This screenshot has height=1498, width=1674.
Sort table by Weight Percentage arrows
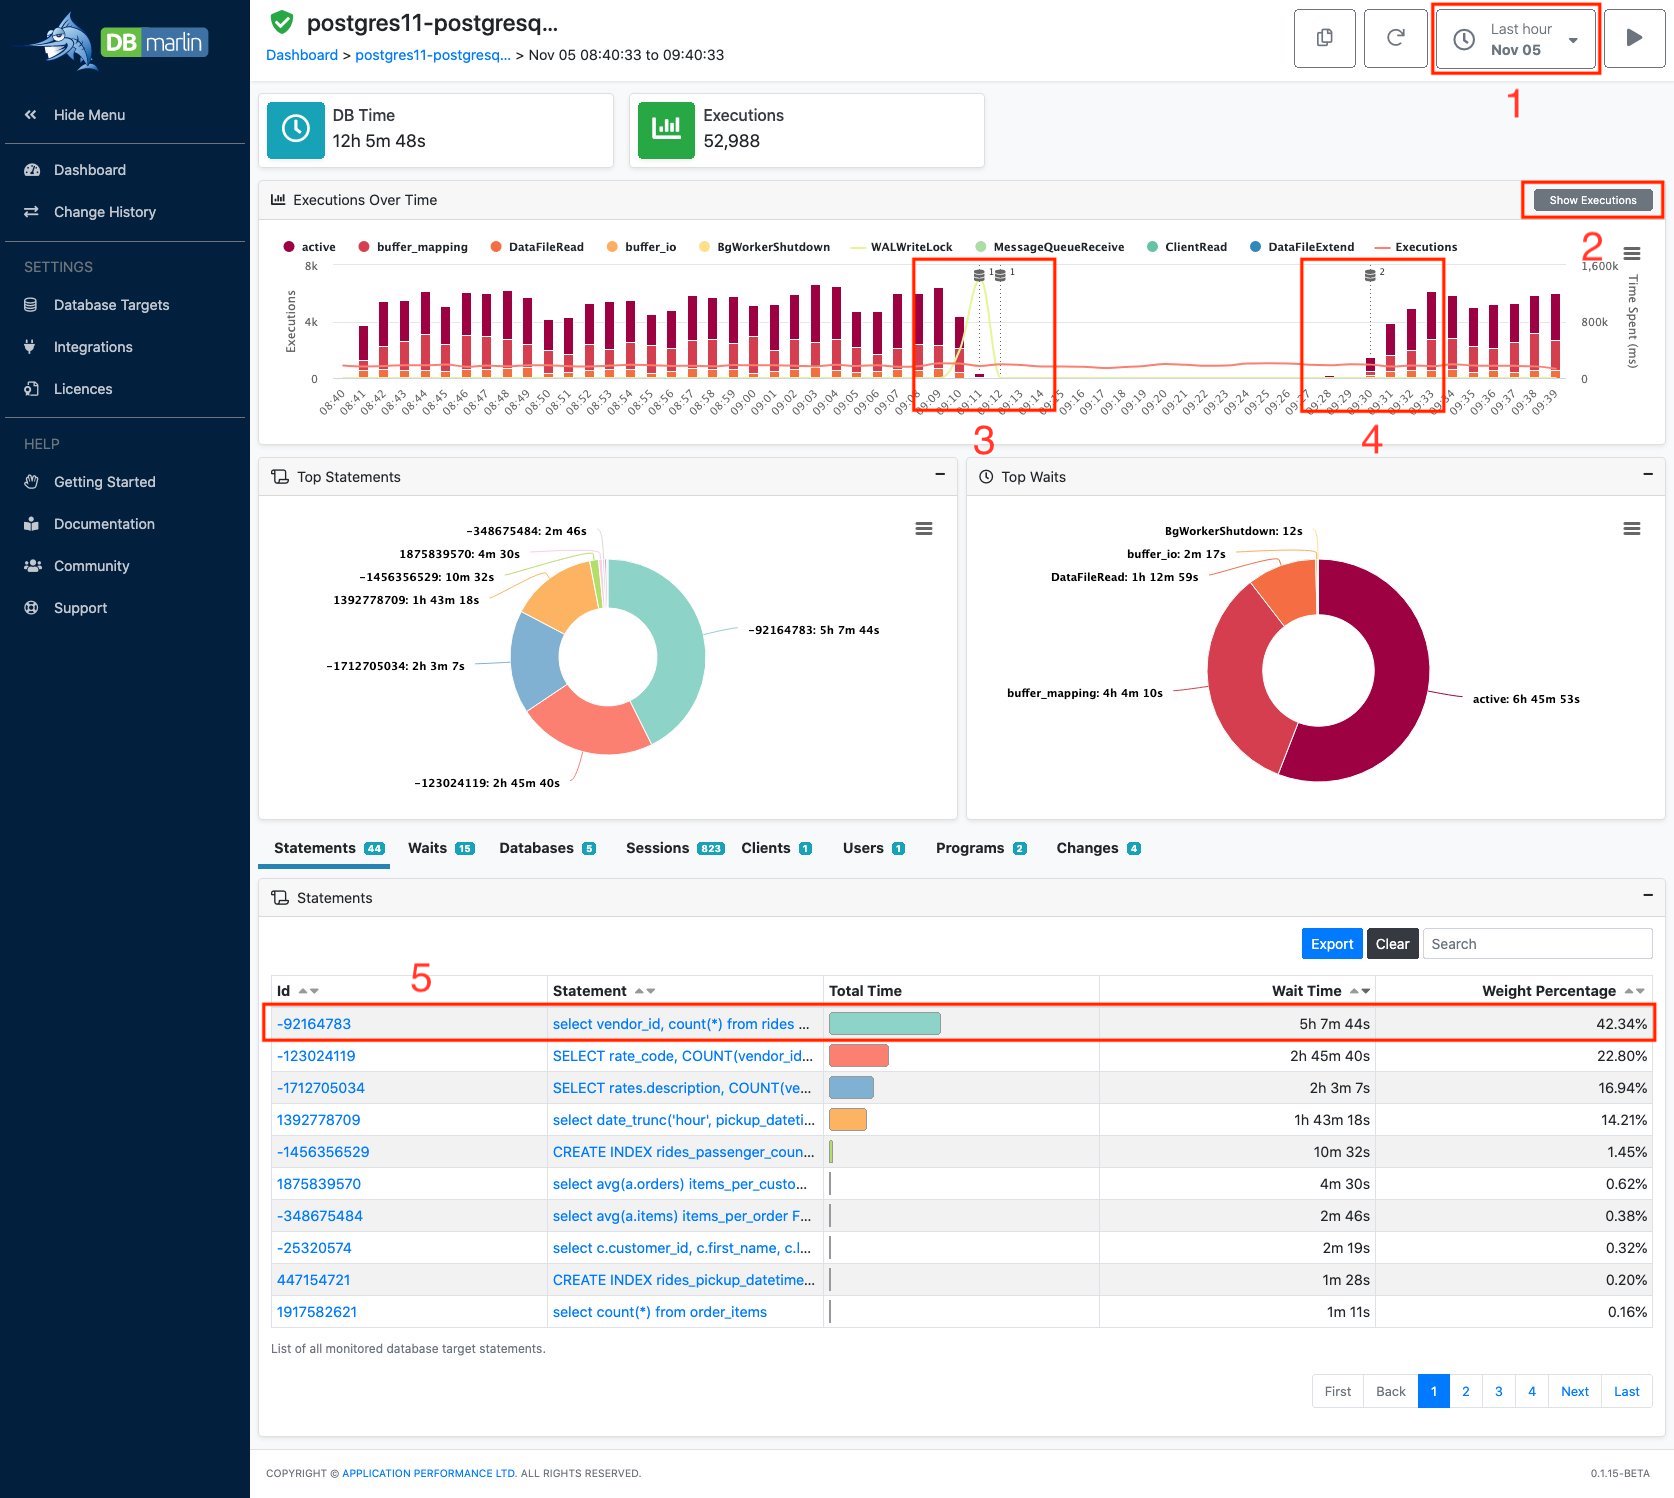point(1635,991)
